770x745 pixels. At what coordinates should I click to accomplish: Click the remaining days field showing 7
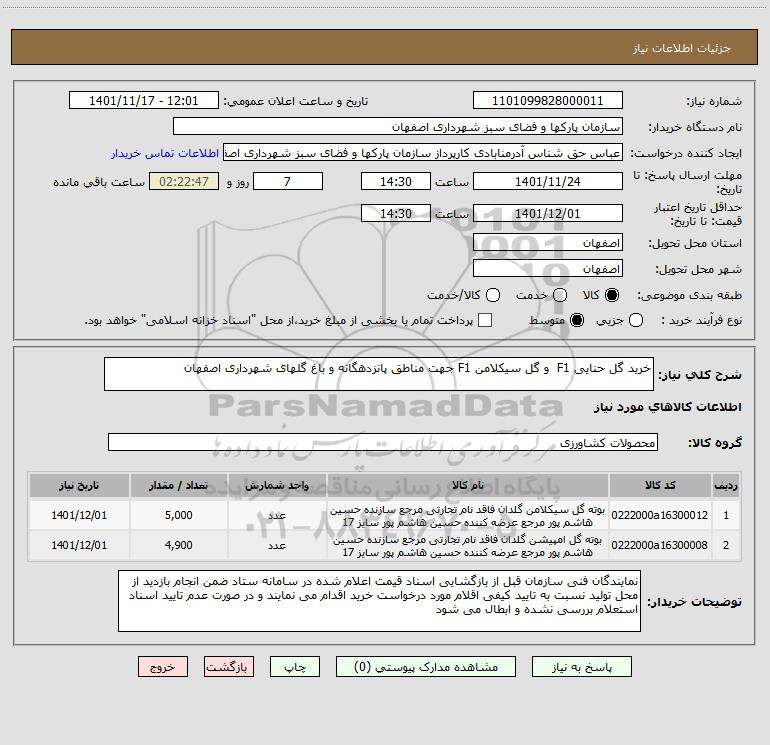click(x=287, y=181)
